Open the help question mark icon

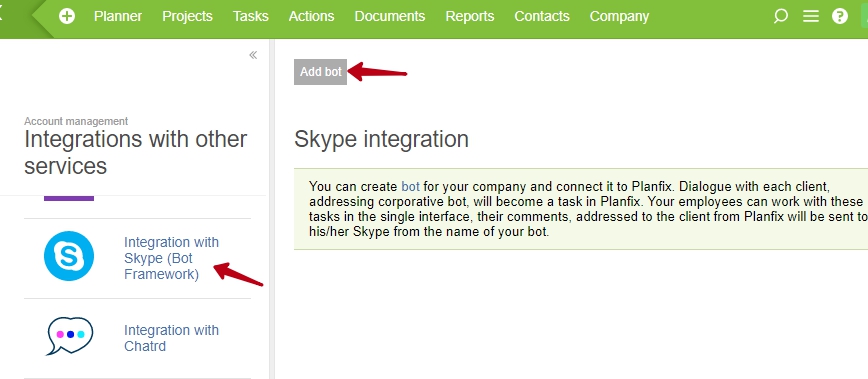tap(840, 17)
